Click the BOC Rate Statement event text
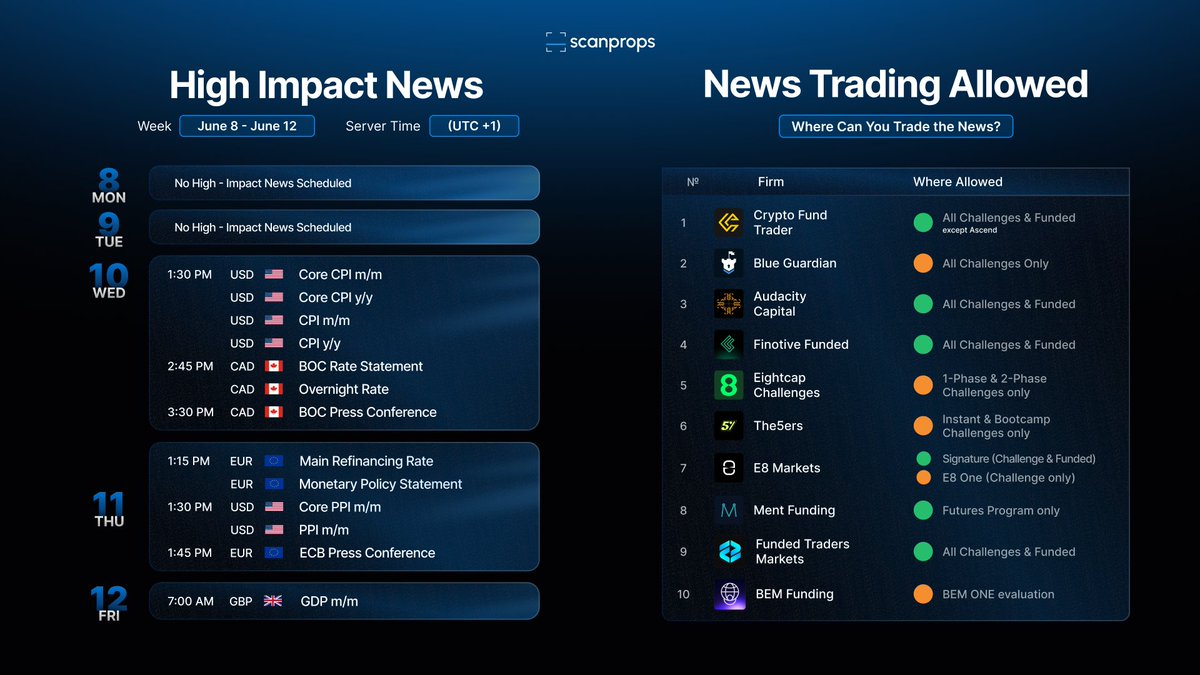The width and height of the screenshot is (1200, 675). [361, 366]
